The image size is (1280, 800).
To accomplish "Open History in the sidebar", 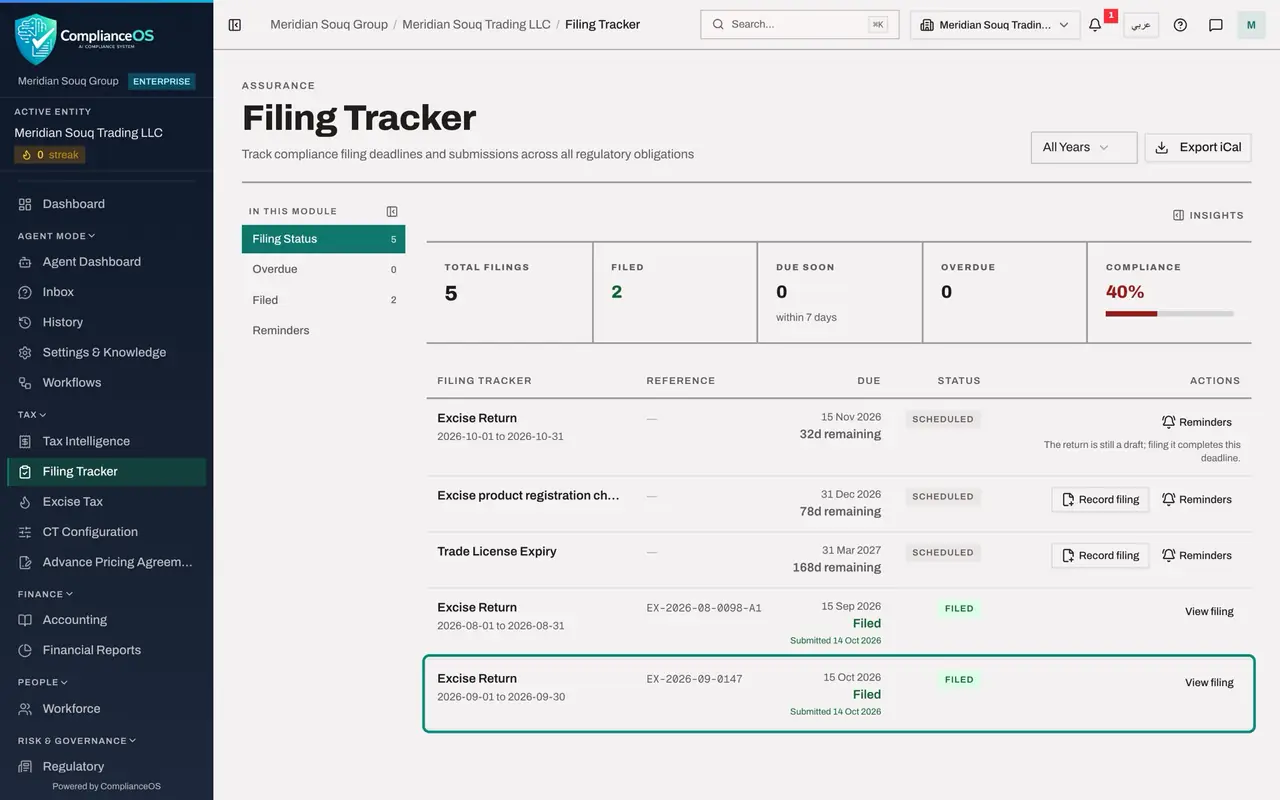I will point(107,322).
